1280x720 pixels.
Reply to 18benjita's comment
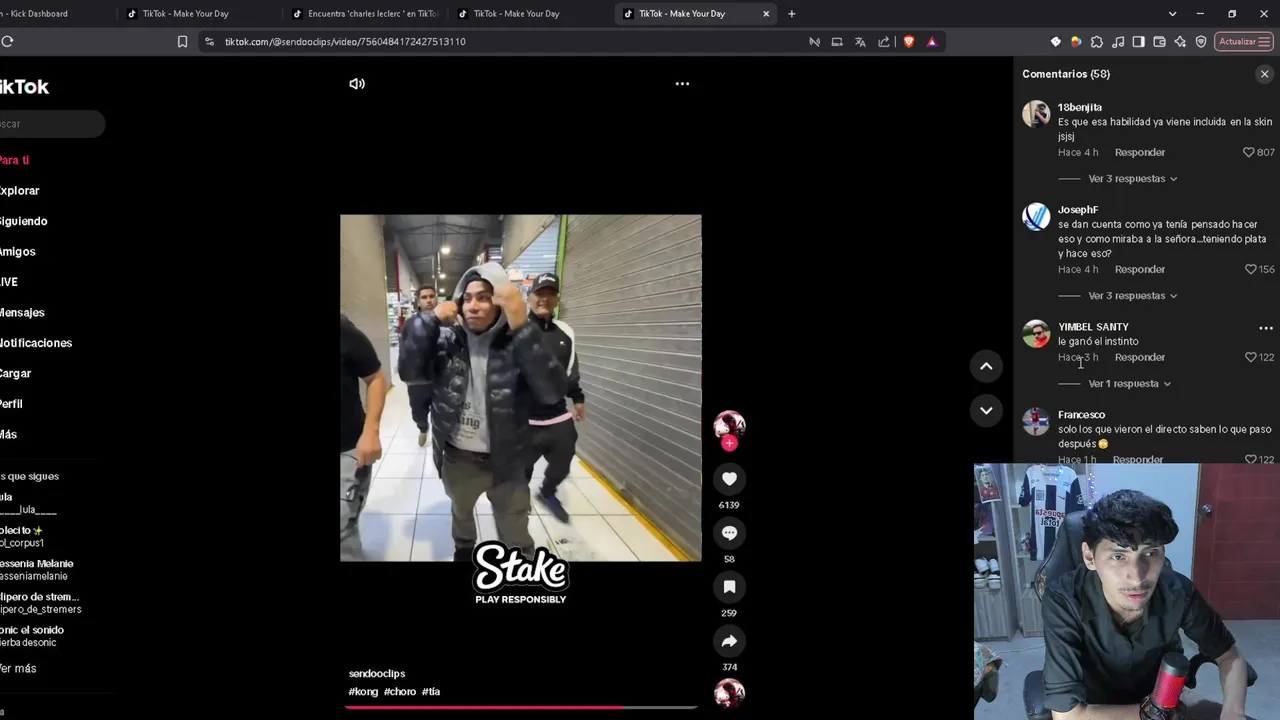[1140, 153]
